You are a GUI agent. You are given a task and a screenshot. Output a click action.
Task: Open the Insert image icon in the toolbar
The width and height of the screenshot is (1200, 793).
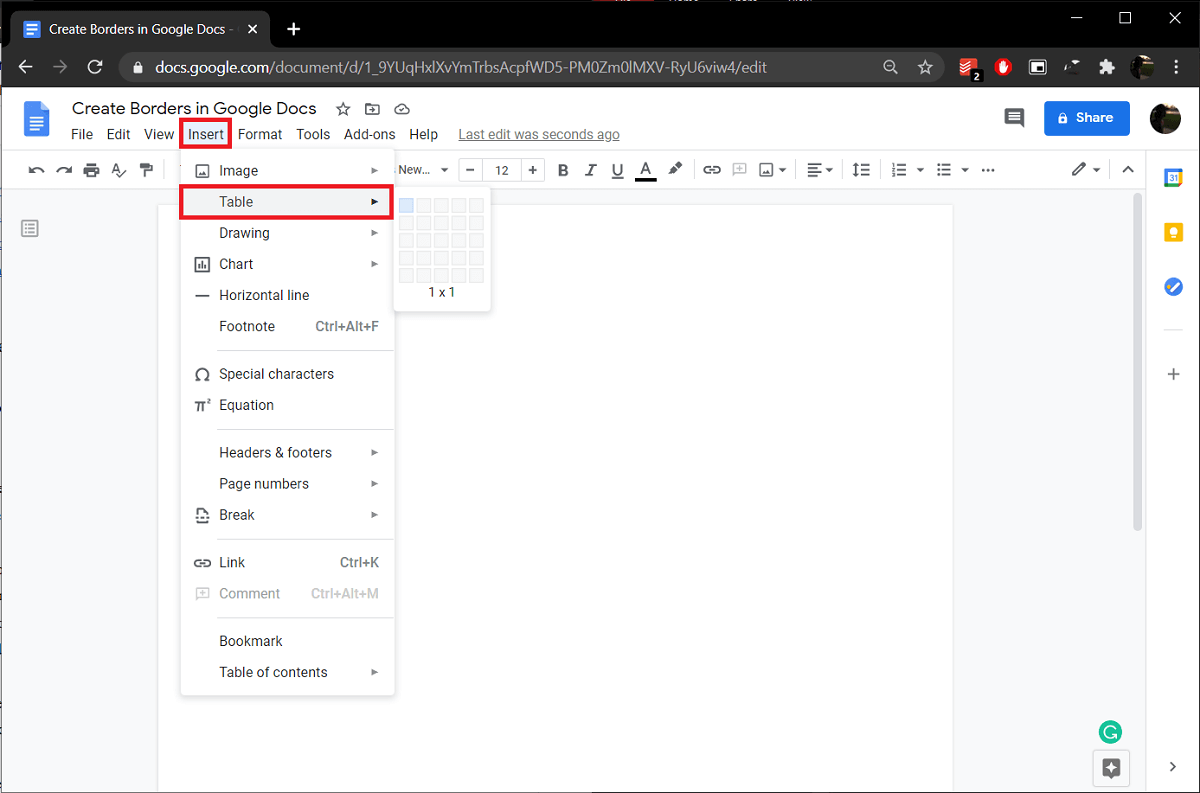[x=766, y=170]
